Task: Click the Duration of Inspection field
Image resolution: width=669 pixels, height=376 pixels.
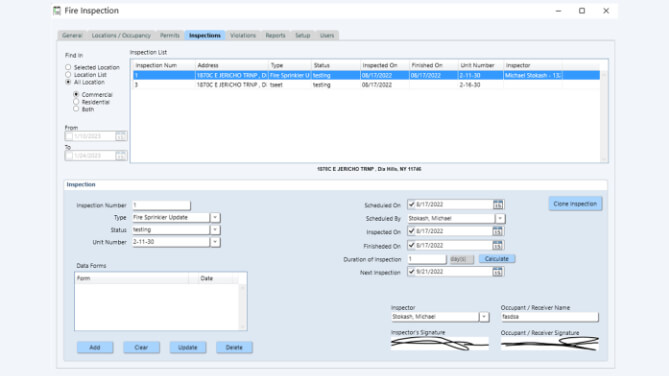Action: pos(426,259)
